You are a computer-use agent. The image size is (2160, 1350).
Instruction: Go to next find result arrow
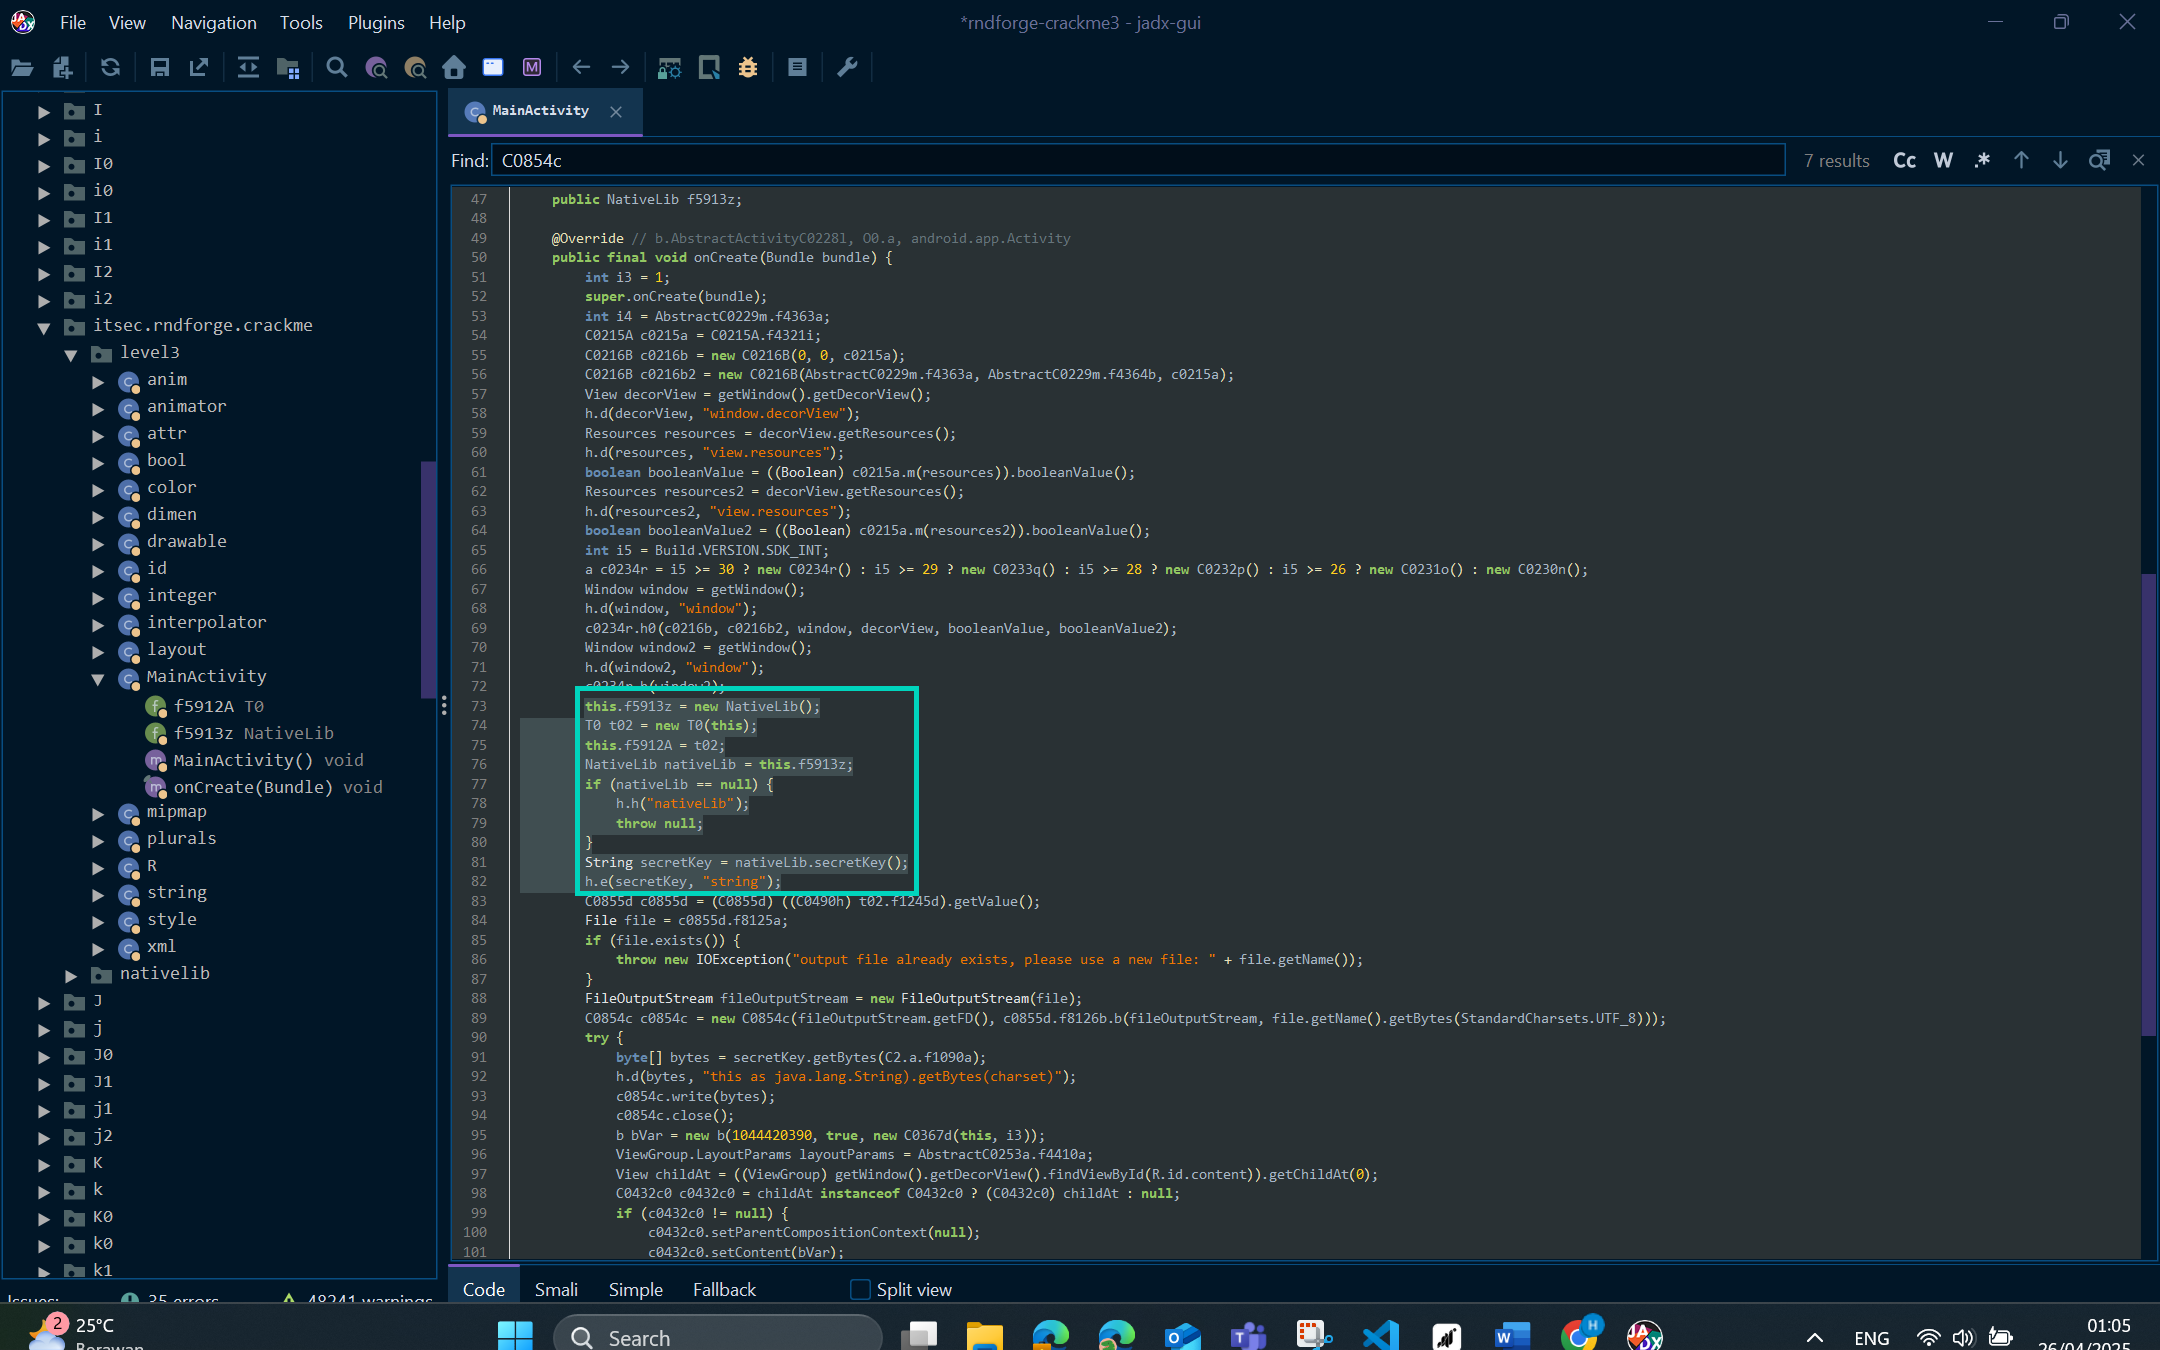pyautogui.click(x=2060, y=160)
